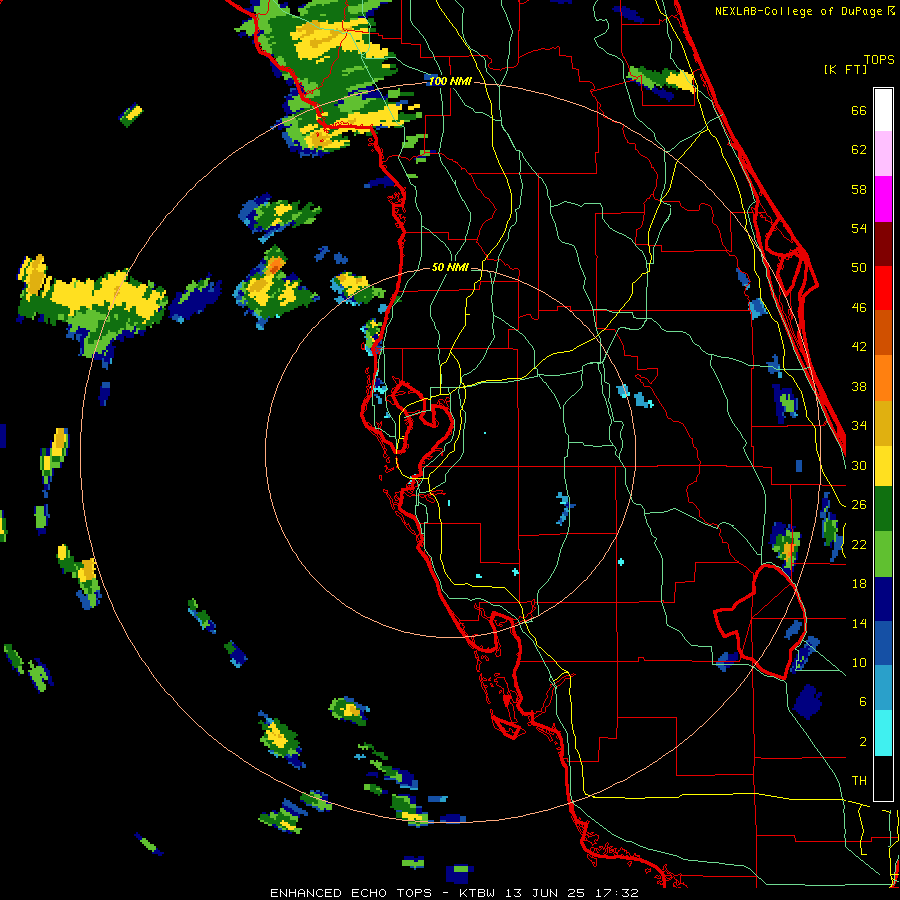Choose the dark orange swatch near 42

pos(883,333)
